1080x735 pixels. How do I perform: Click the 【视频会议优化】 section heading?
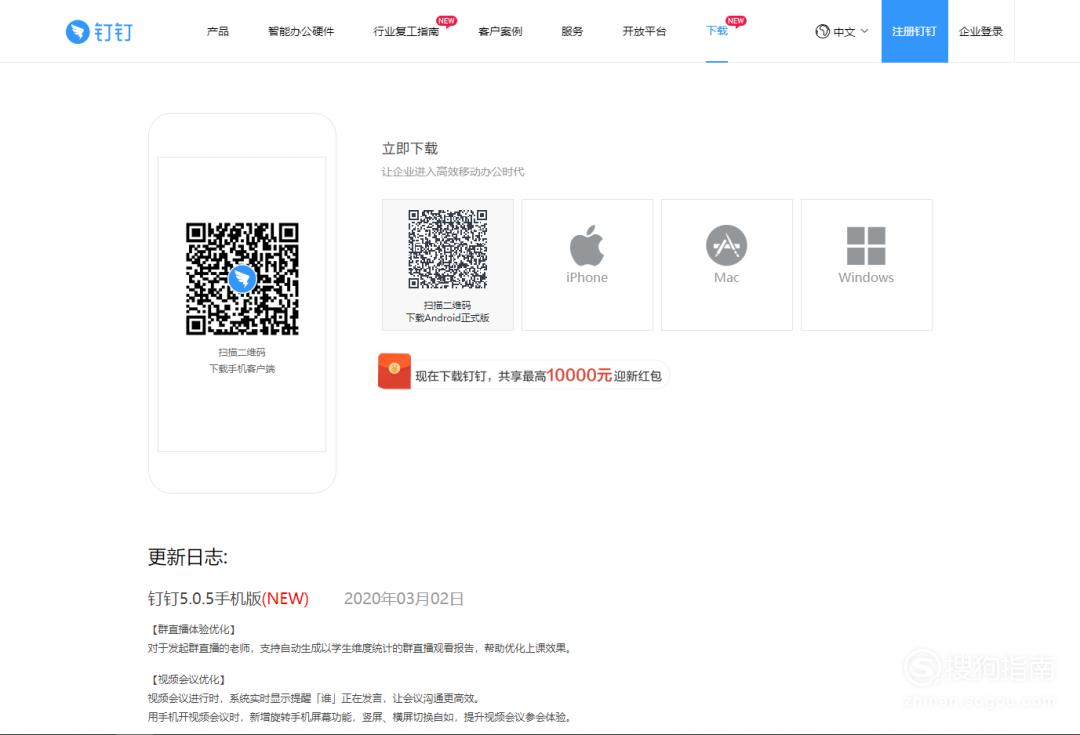[x=188, y=680]
